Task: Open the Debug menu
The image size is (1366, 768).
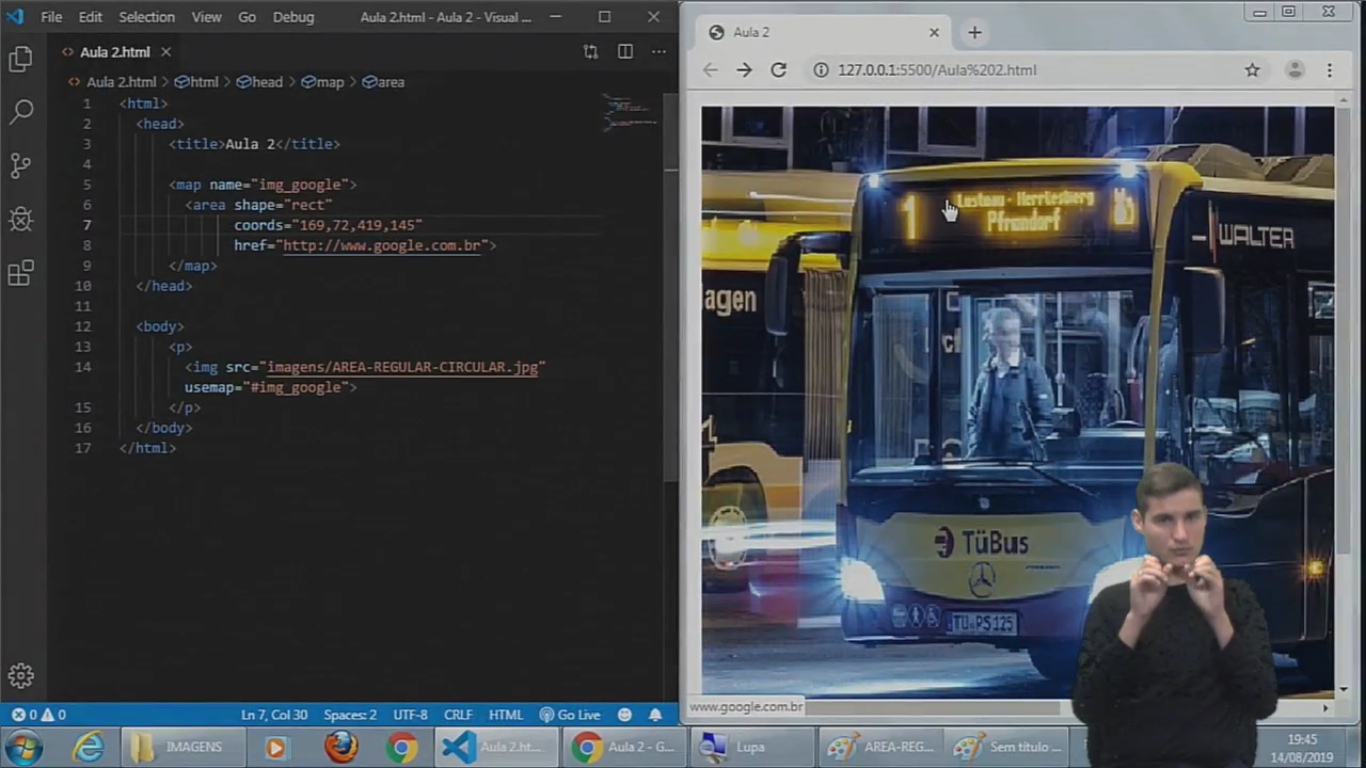Action: click(293, 17)
